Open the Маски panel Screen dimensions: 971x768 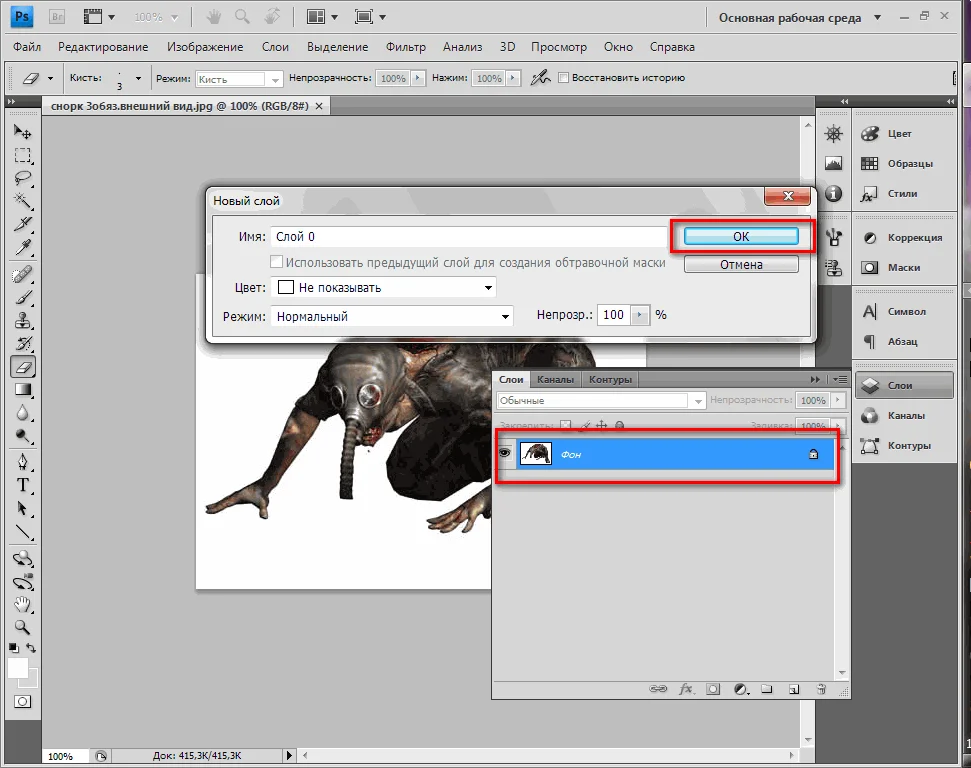click(902, 268)
